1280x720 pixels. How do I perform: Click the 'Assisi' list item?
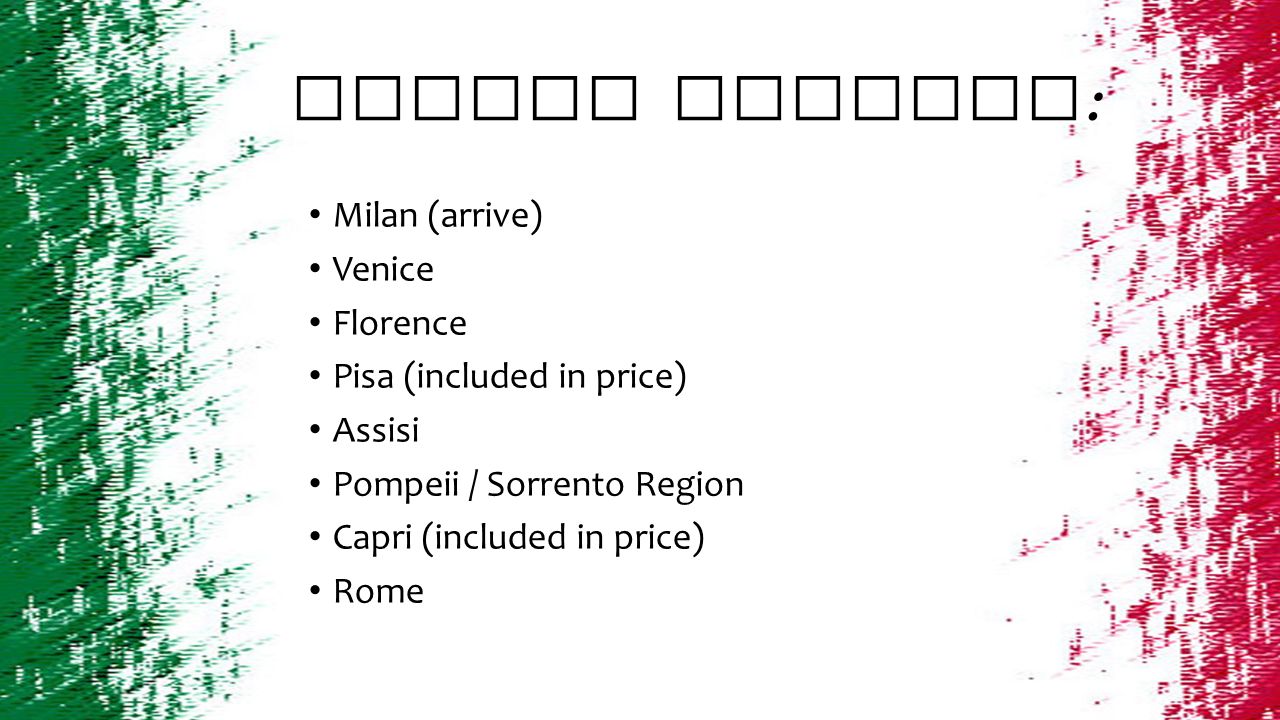click(x=376, y=431)
